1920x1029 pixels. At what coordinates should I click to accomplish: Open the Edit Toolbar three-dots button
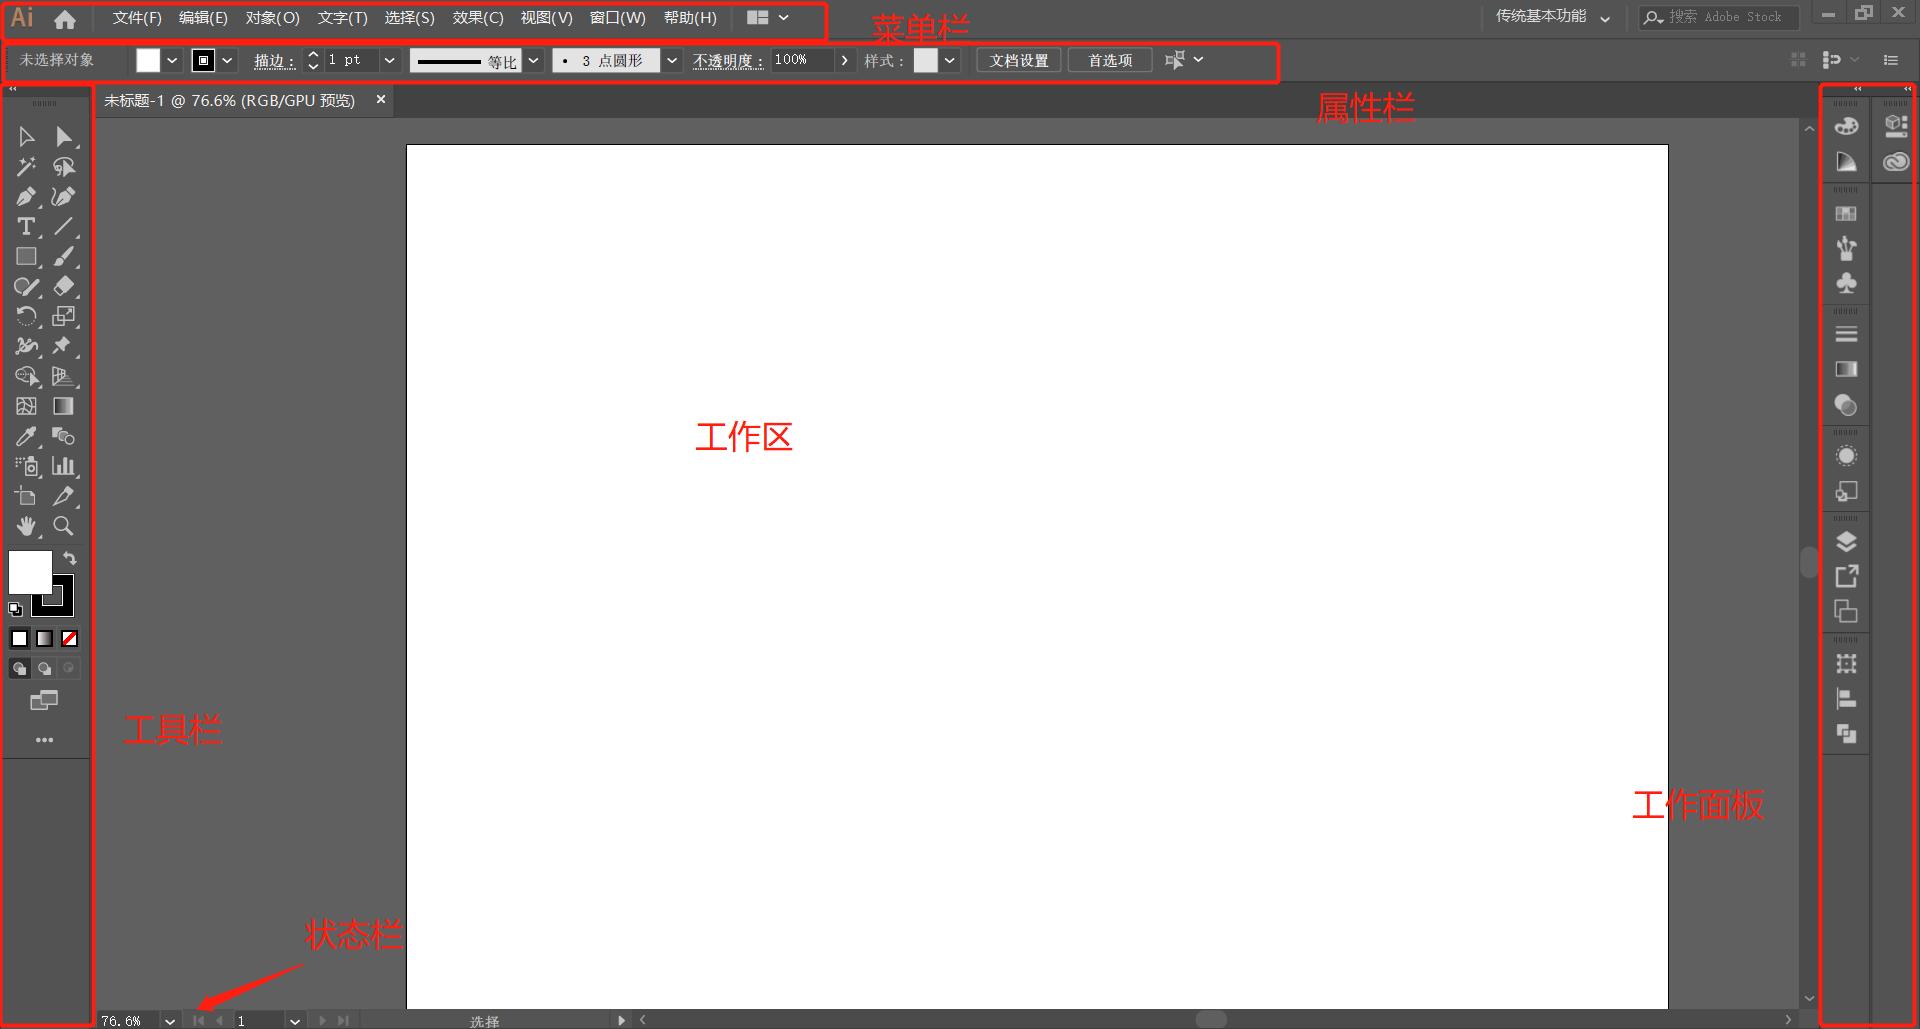coord(44,740)
